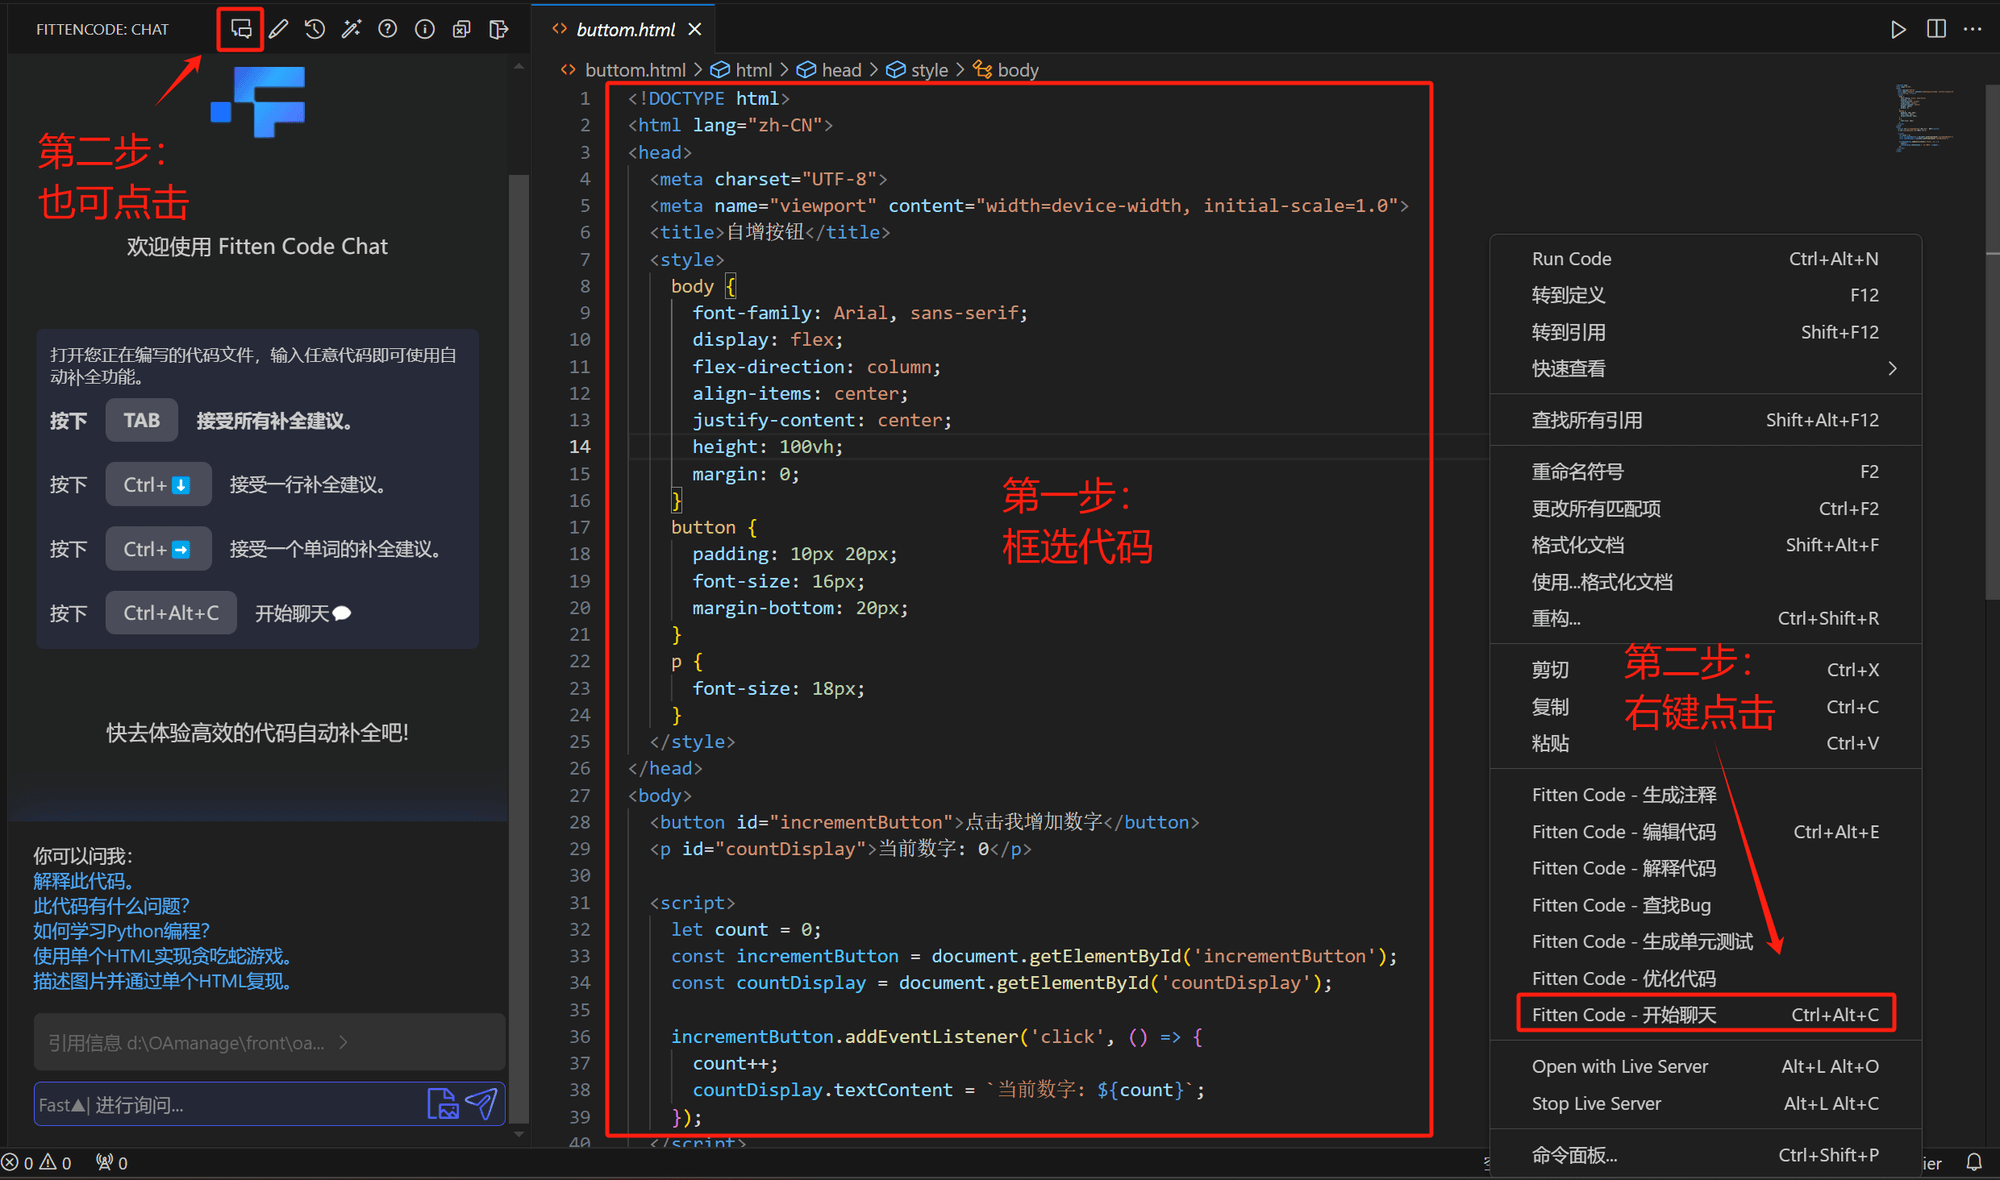Click the logout icon in chat header

(498, 29)
